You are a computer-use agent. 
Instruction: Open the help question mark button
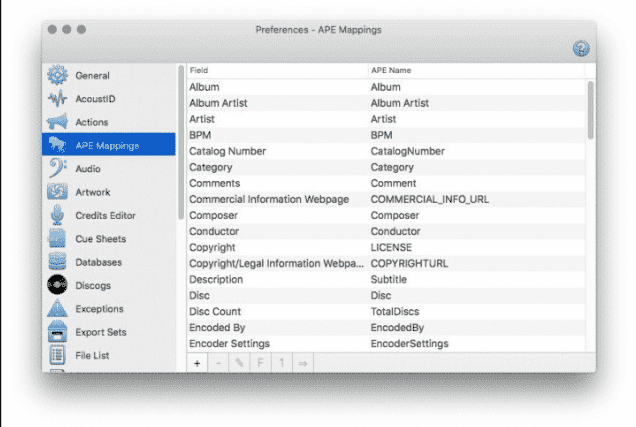[581, 49]
